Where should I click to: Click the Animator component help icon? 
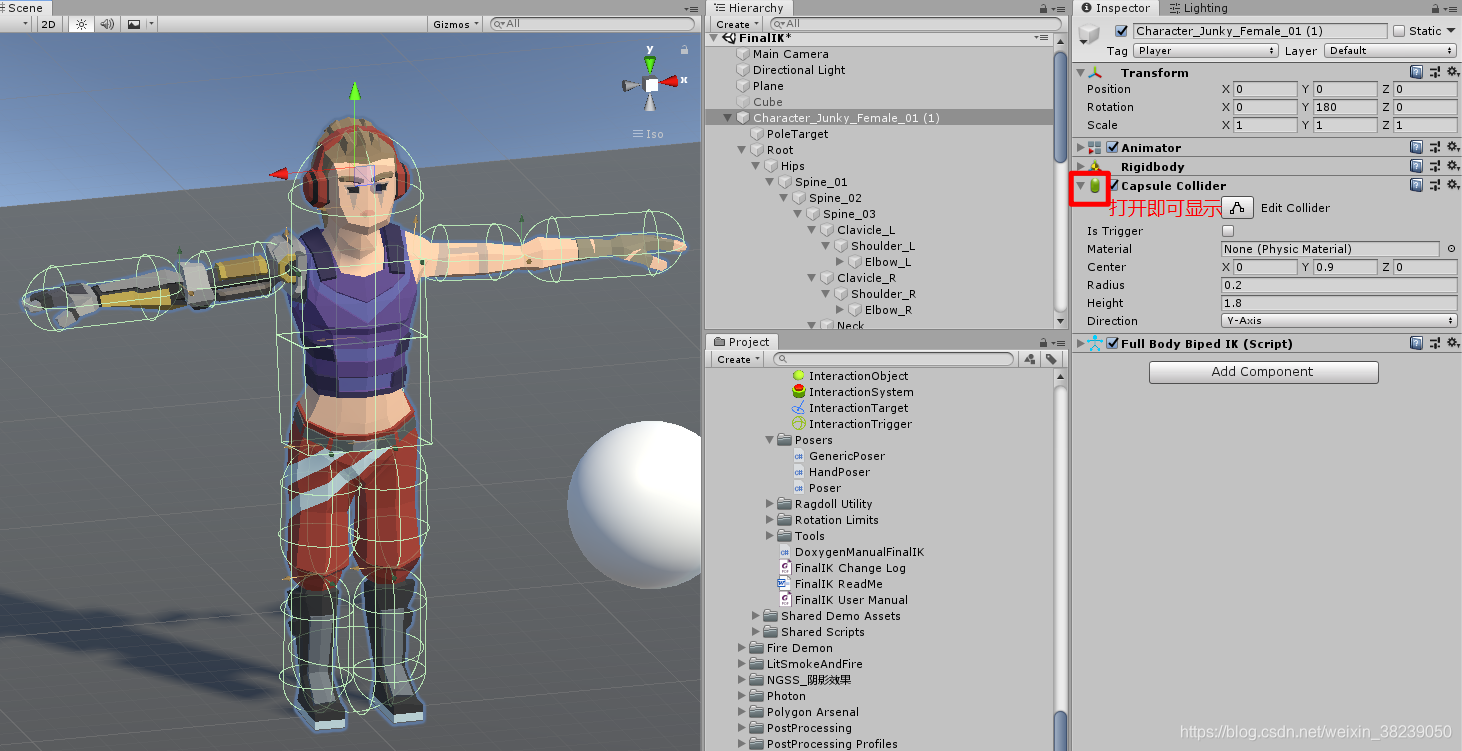[1417, 146]
